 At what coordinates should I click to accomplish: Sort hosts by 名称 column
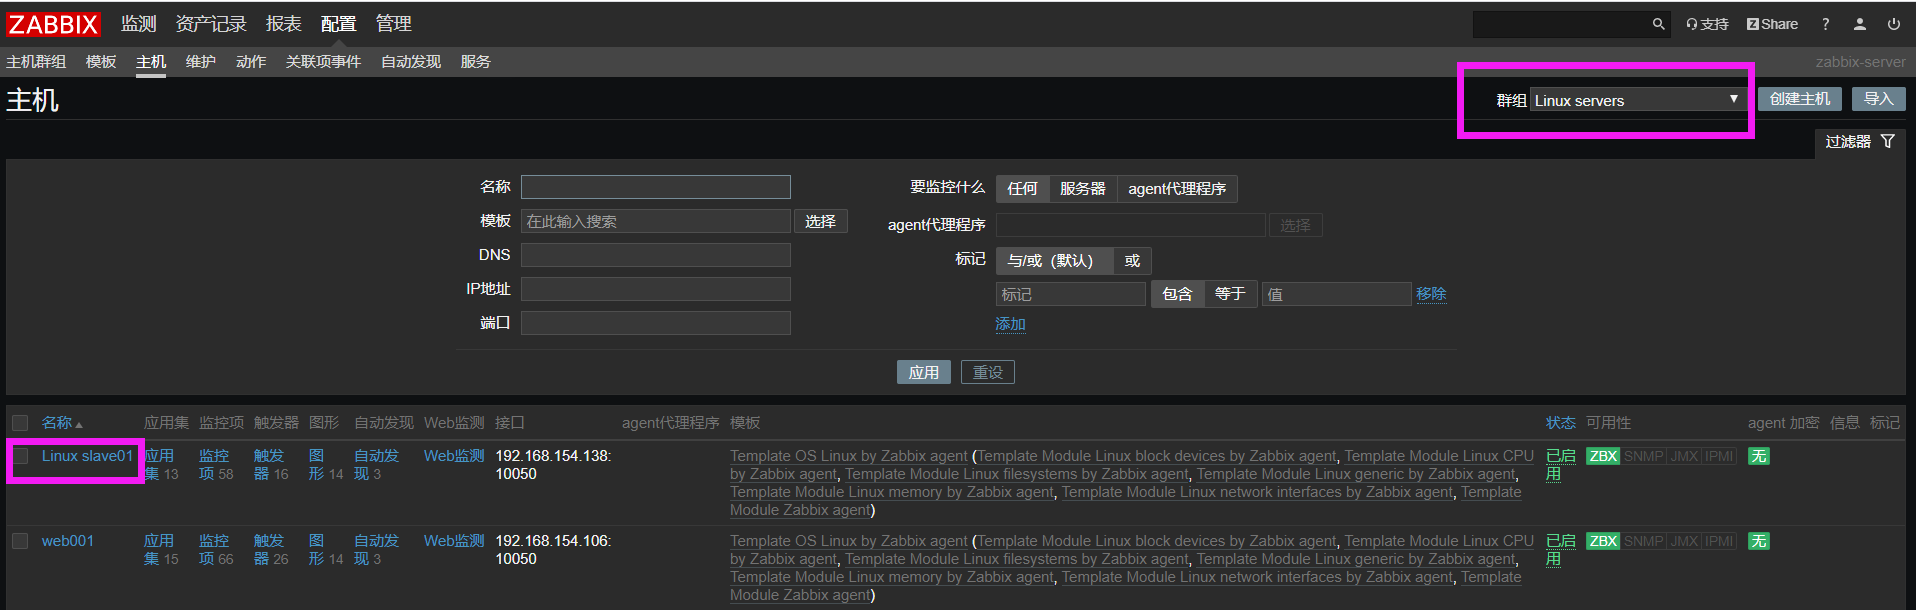coord(62,423)
